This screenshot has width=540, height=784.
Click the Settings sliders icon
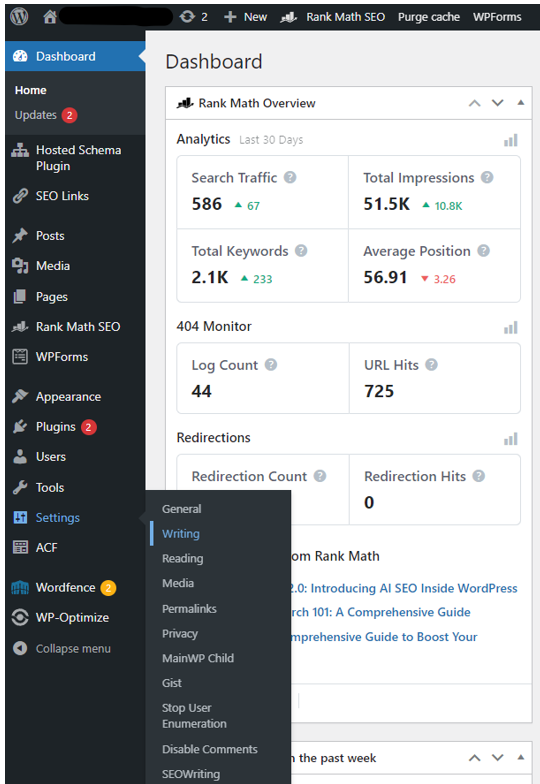(20, 518)
